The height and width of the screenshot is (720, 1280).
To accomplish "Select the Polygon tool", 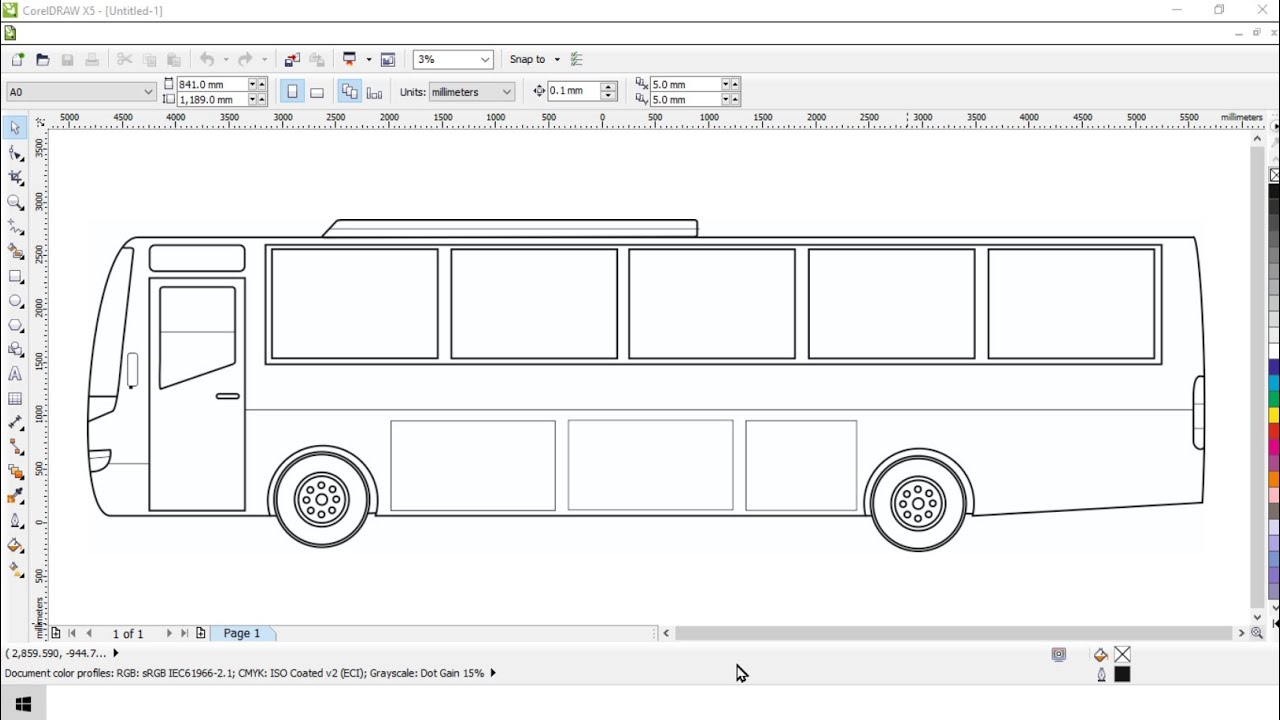I will pyautogui.click(x=15, y=325).
